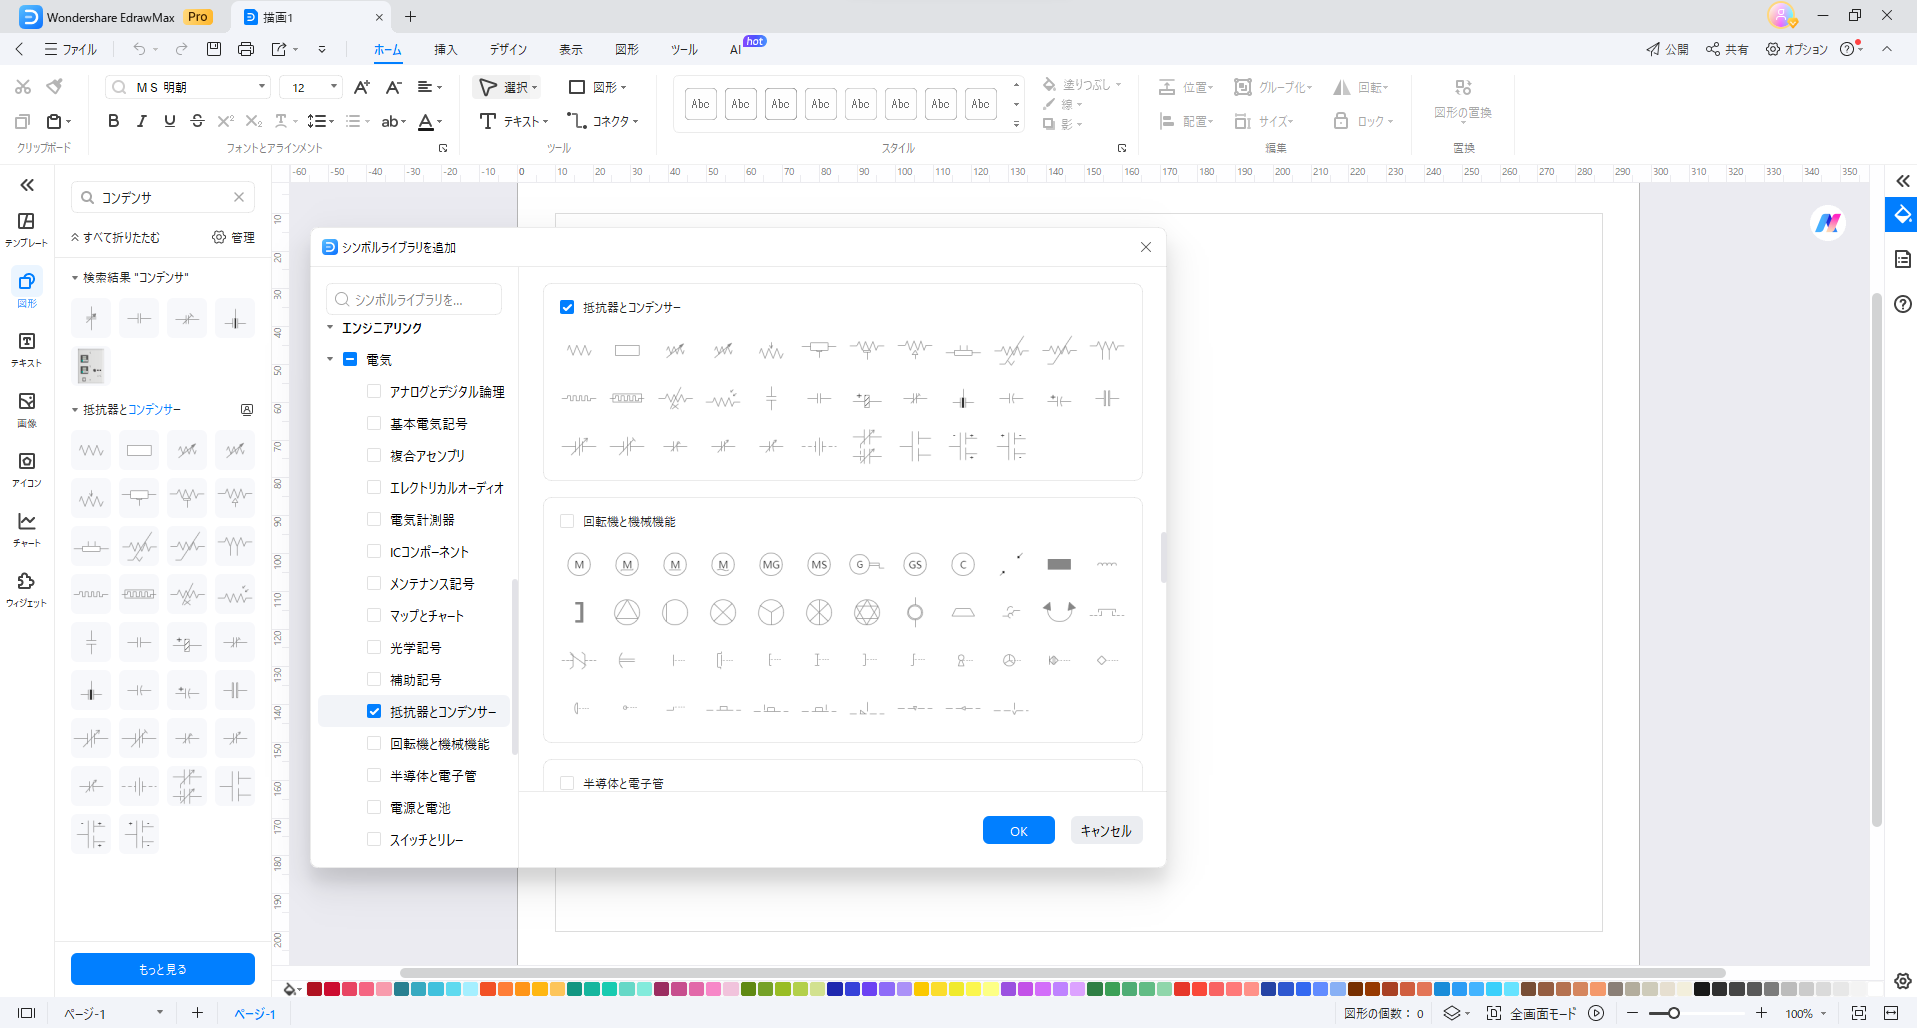Collapse the エンジニアリング tree node
1917x1028 pixels.
[x=330, y=327]
